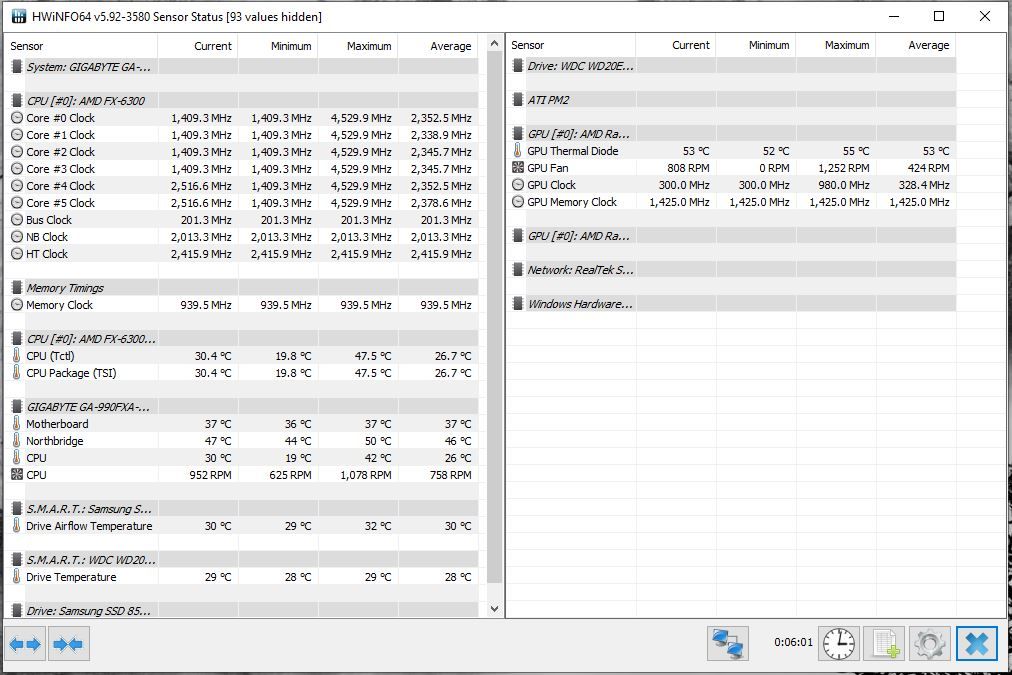Click CPU fan maximum 1,078 RPM

tap(365, 475)
